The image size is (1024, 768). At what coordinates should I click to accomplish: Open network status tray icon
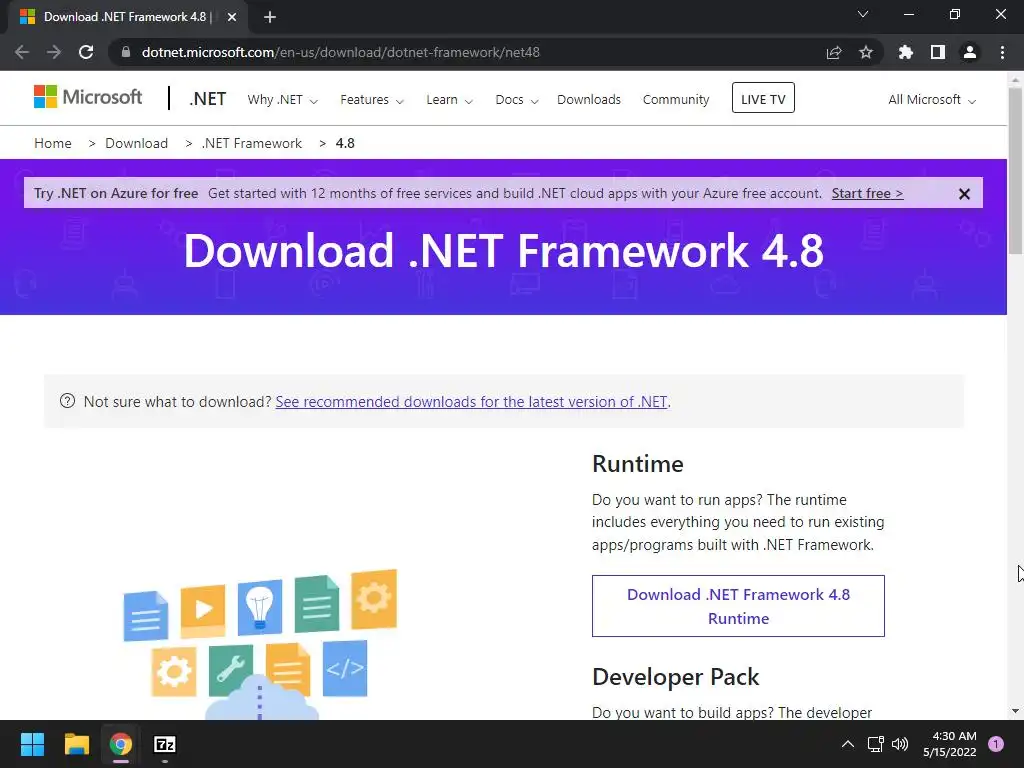coord(875,744)
